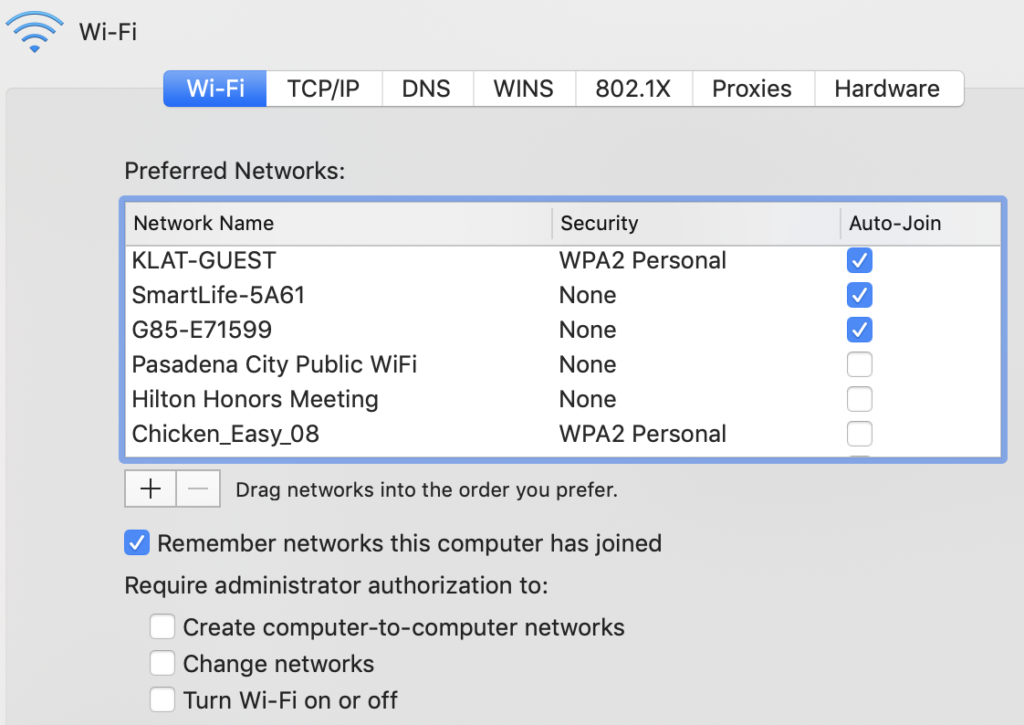This screenshot has height=725, width=1024.
Task: Enable Create computer-to-computer networks authorization
Action: 162,626
